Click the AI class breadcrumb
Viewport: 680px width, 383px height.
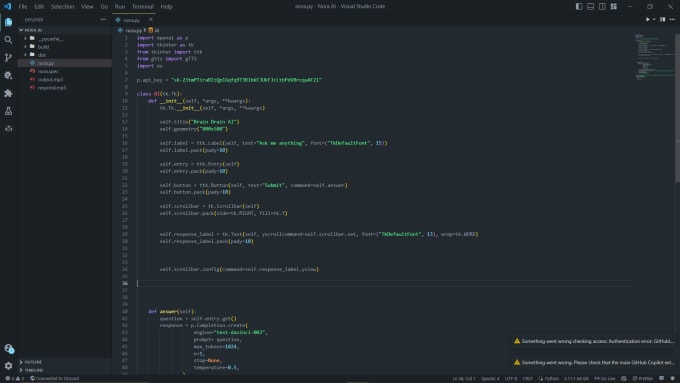pos(154,30)
